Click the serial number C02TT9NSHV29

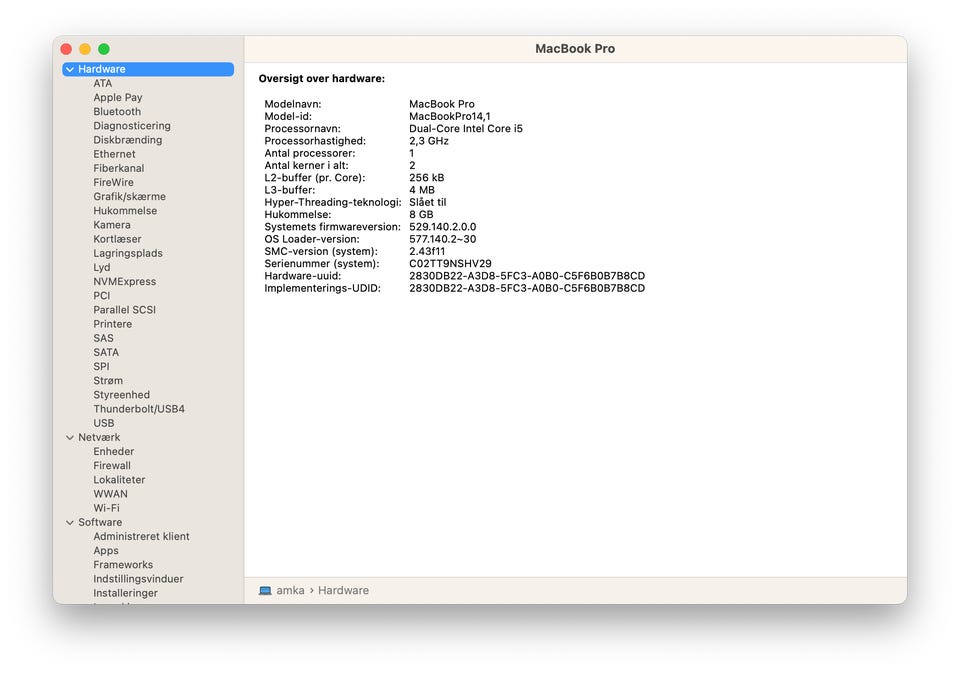[450, 264]
